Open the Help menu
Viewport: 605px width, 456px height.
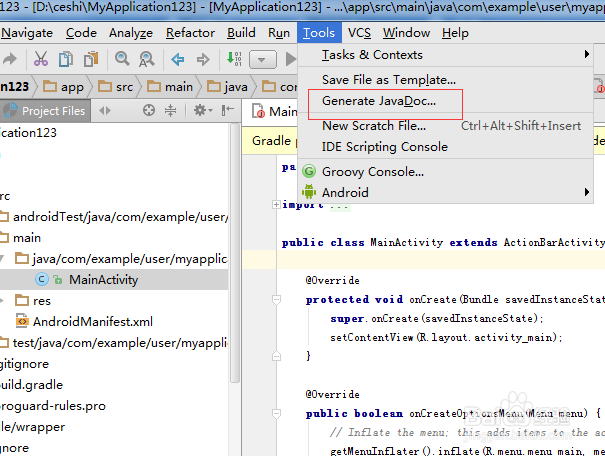pos(455,33)
